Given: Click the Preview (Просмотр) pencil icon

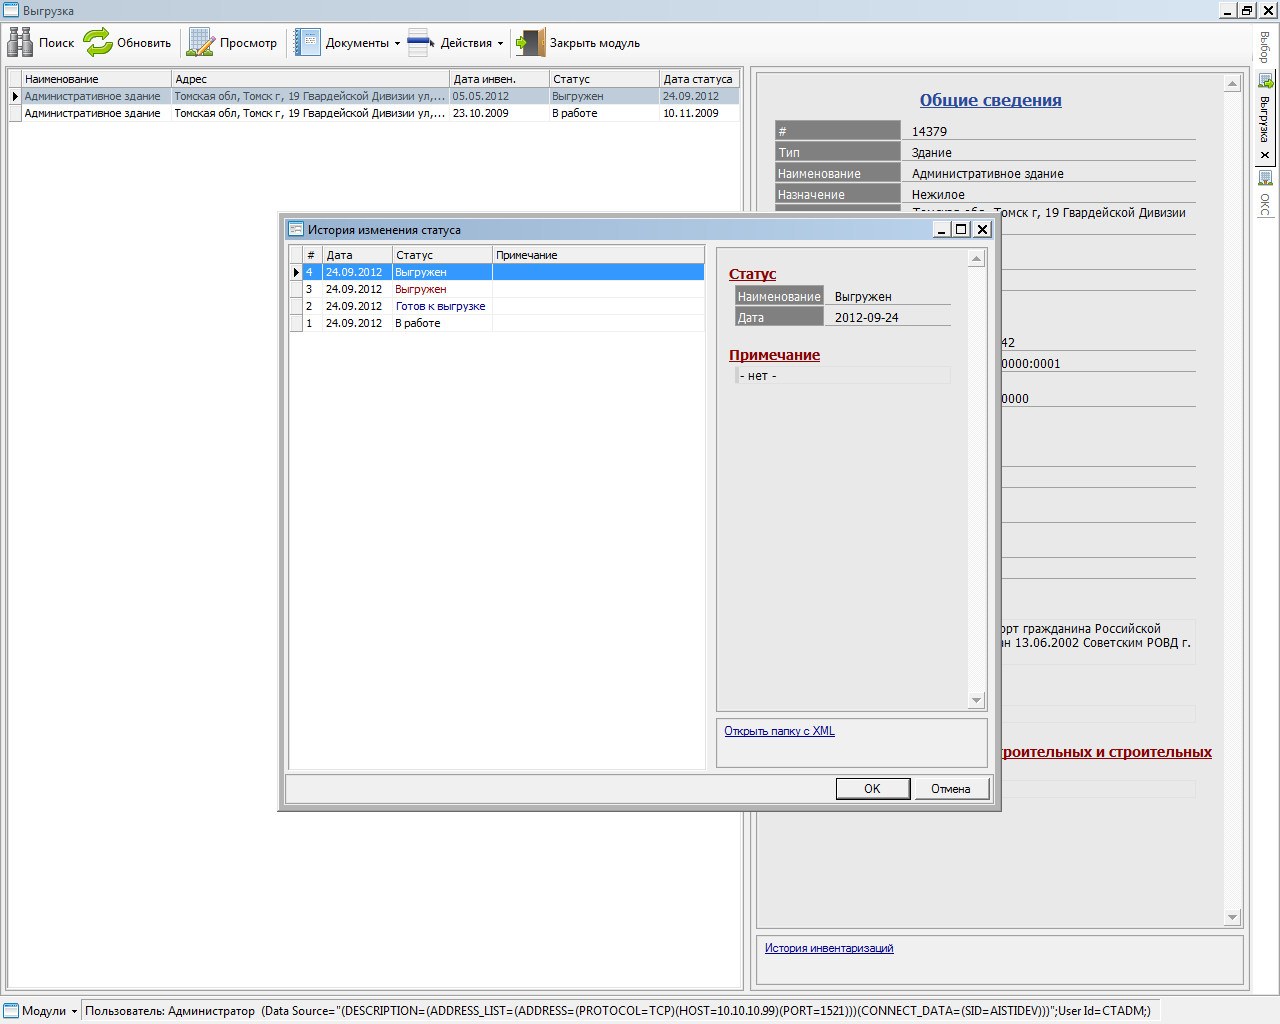Looking at the screenshot, I should pos(201,42).
